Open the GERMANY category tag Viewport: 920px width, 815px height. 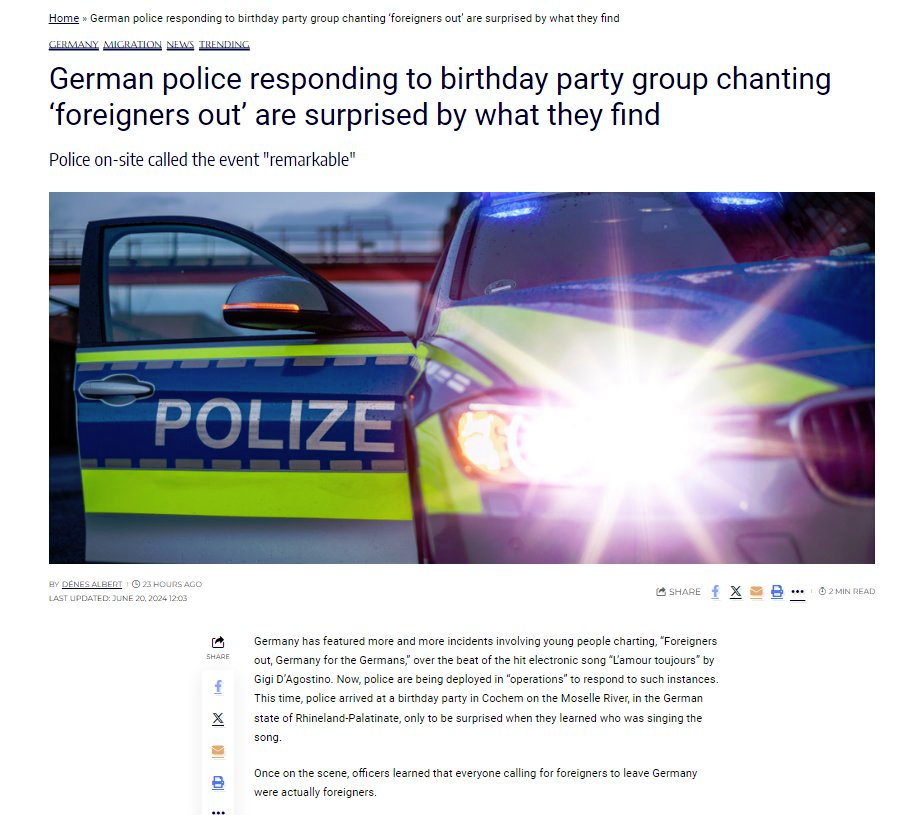coord(74,45)
